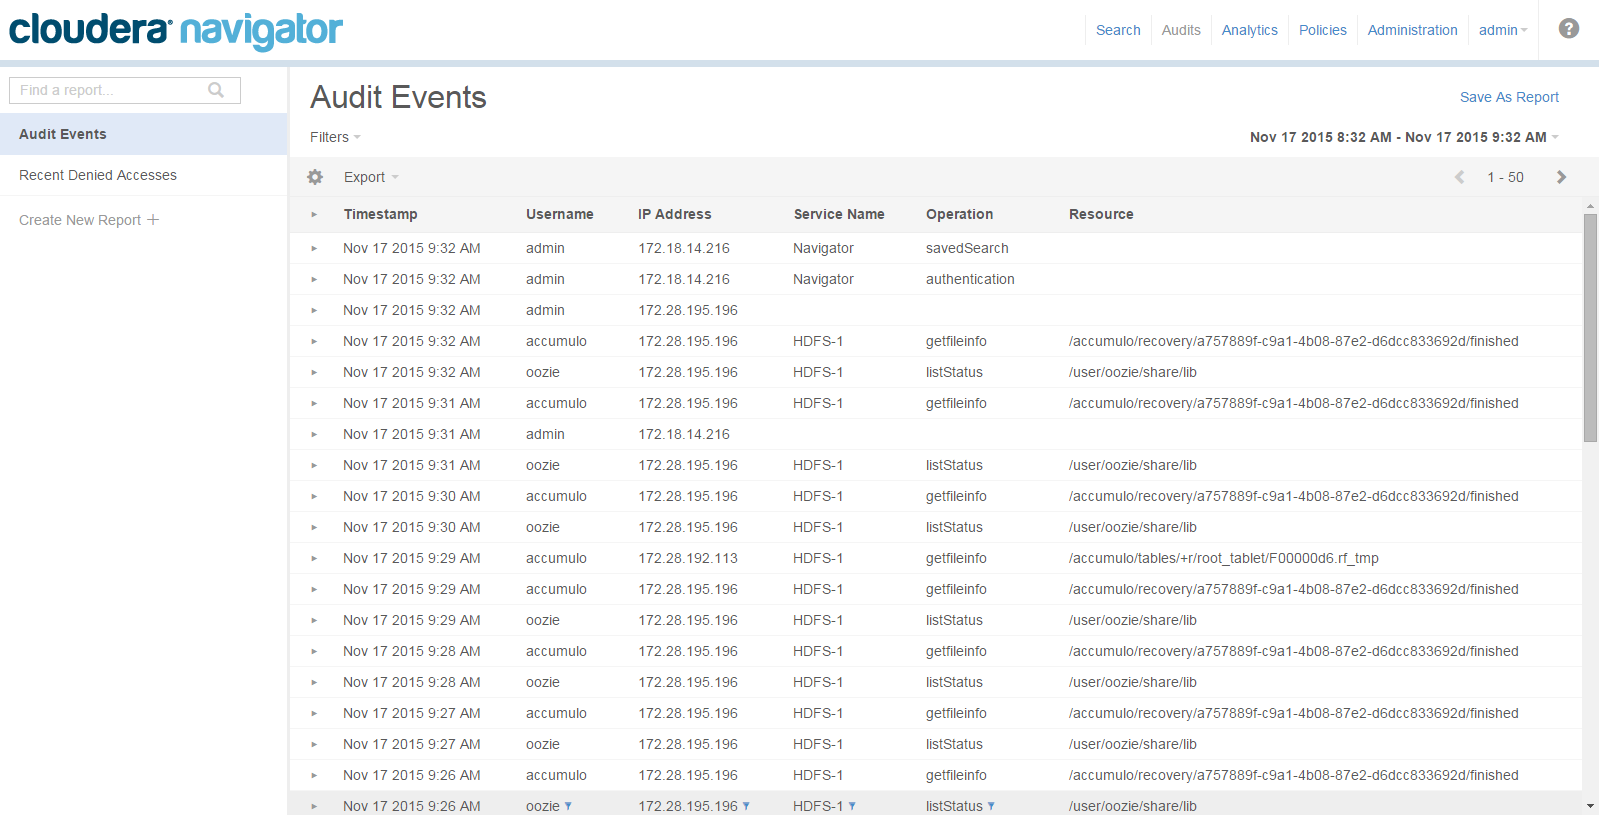Image resolution: width=1599 pixels, height=815 pixels.
Task: Open the Policies tab
Action: (1322, 30)
